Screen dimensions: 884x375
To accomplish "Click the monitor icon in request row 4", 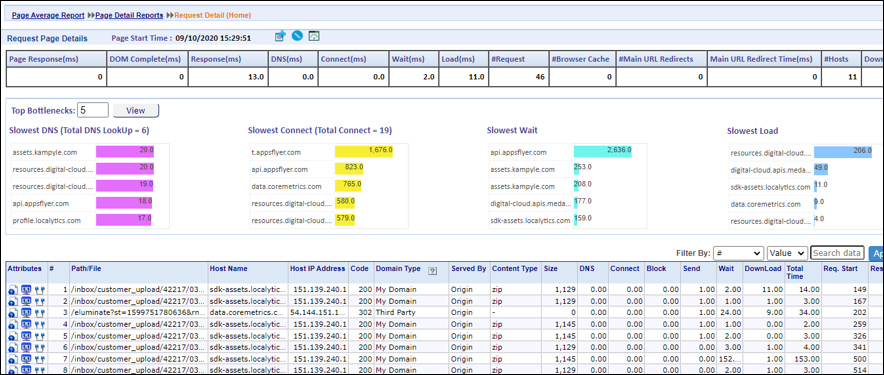I will (26, 324).
